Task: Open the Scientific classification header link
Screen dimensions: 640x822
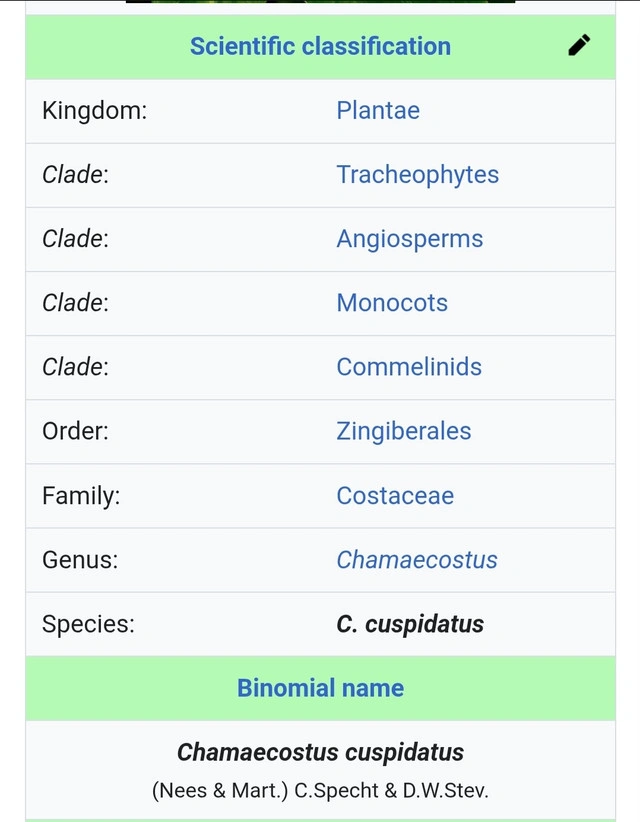Action: point(320,46)
